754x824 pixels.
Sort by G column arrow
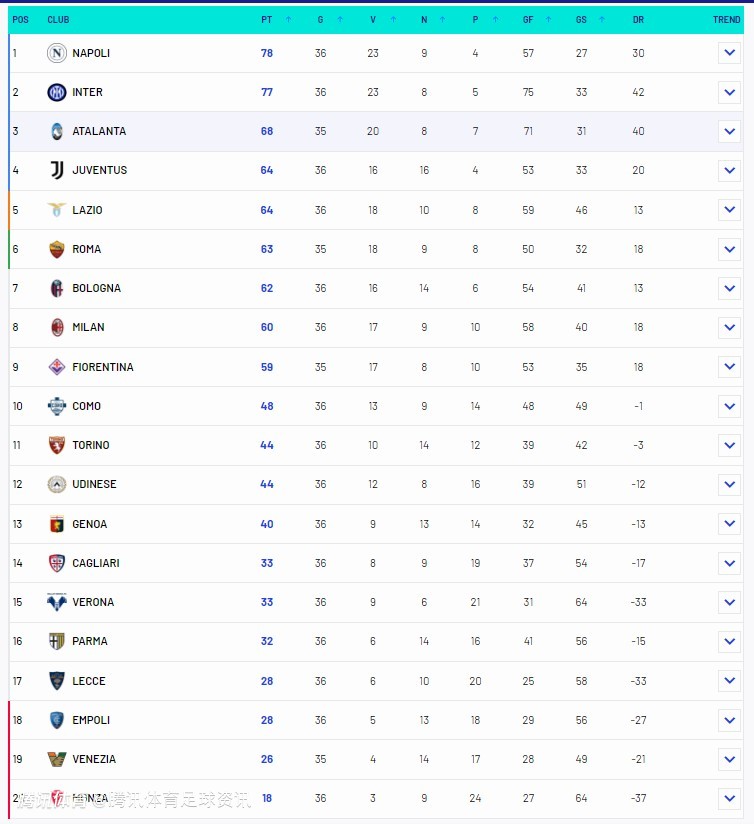click(340, 19)
